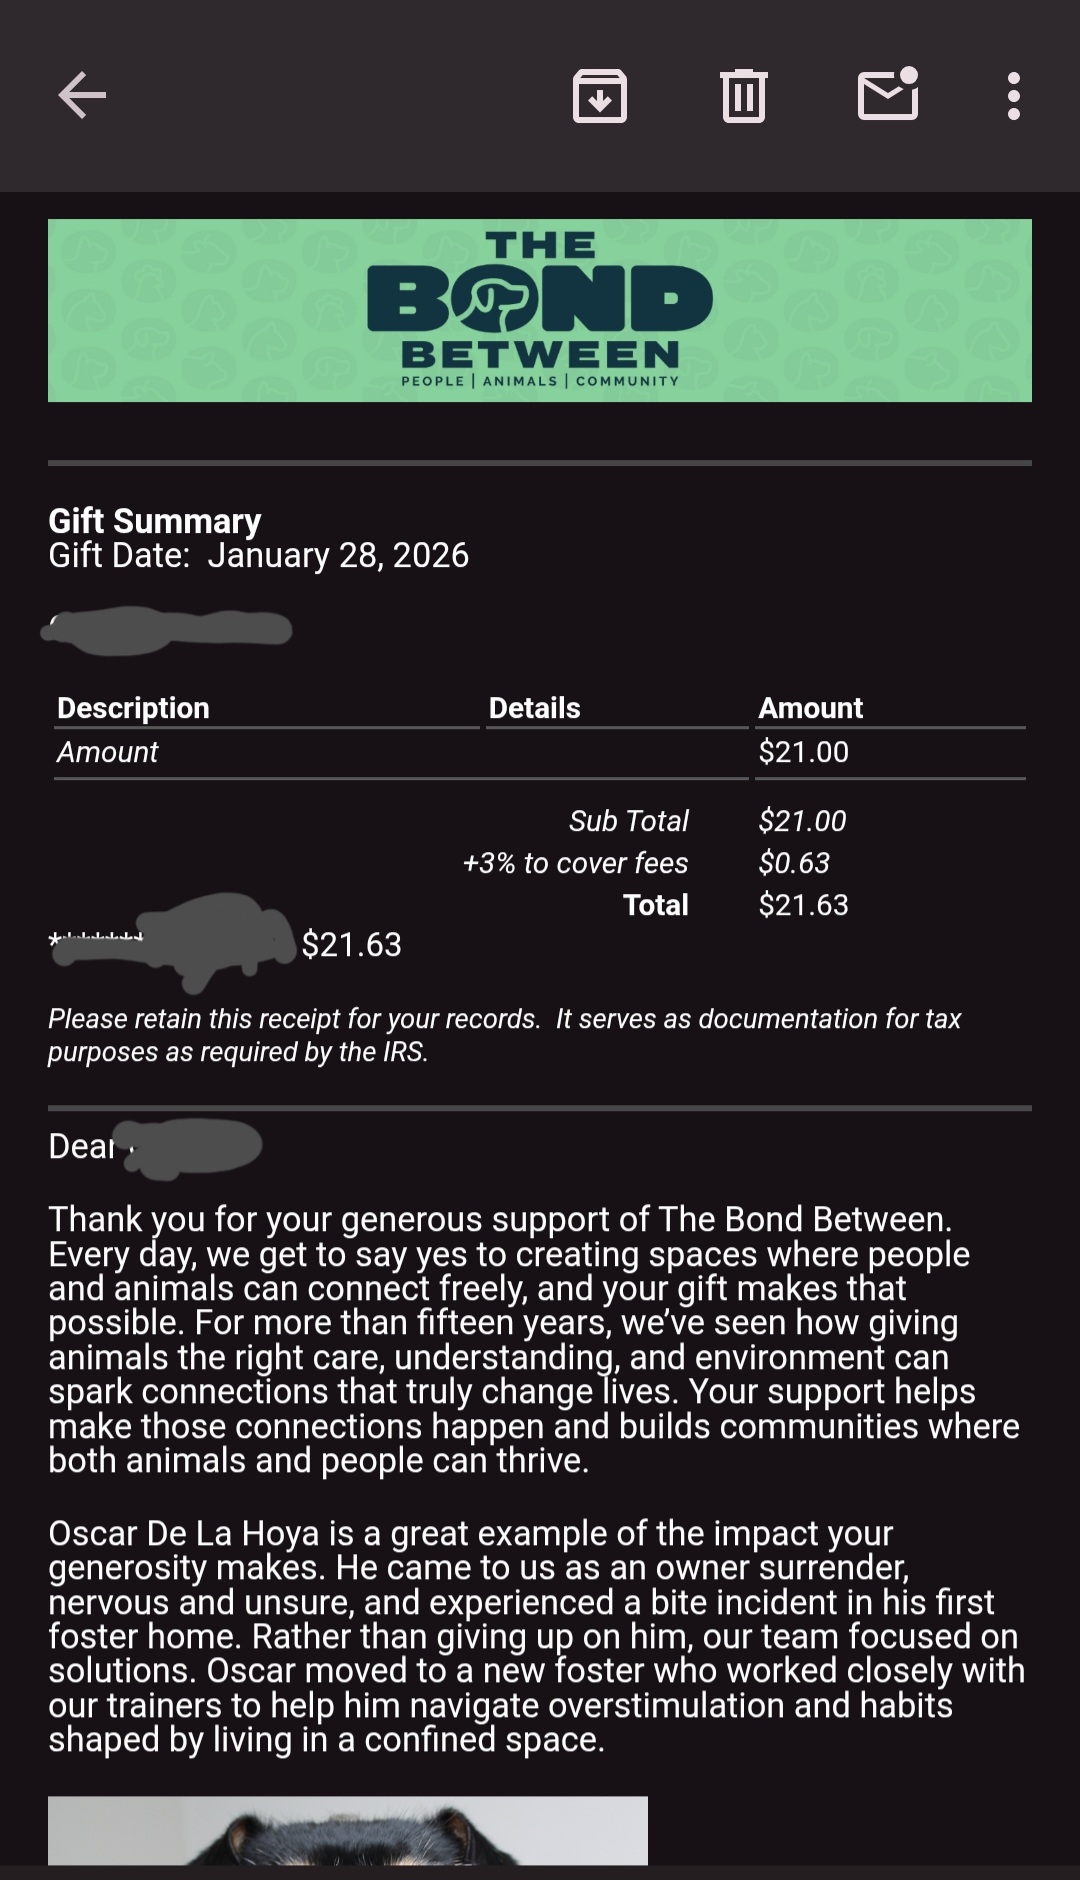Tap the Oscar De La Hoya paragraph
Image resolution: width=1080 pixels, height=1880 pixels.
[x=536, y=1636]
